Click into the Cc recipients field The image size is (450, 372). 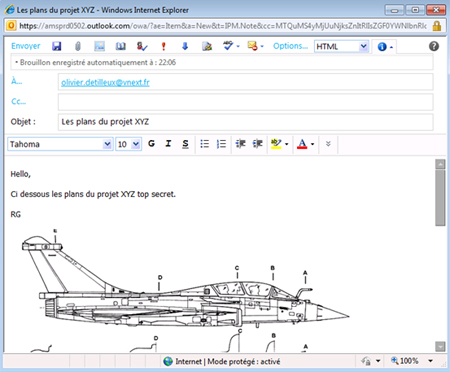point(246,102)
